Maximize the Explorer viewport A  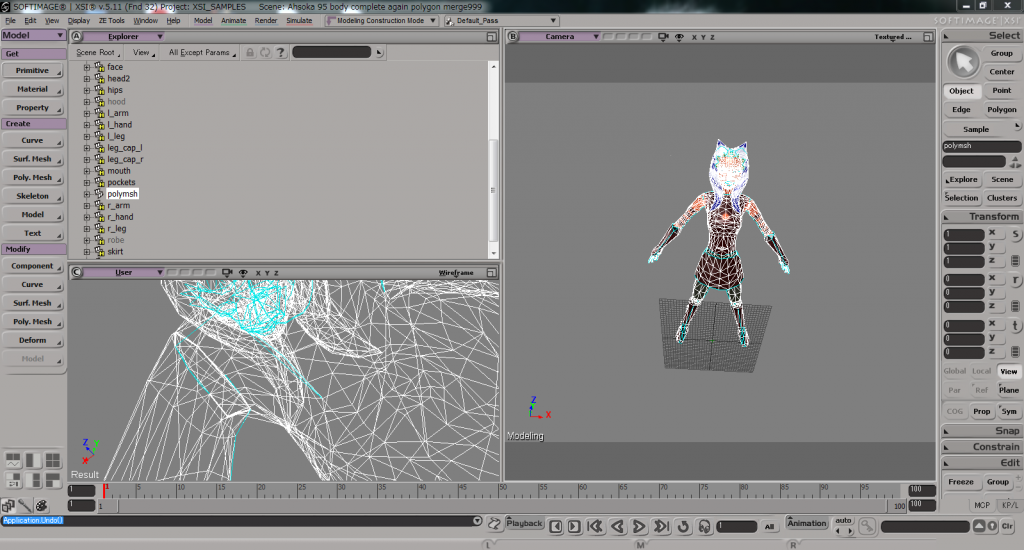point(491,37)
